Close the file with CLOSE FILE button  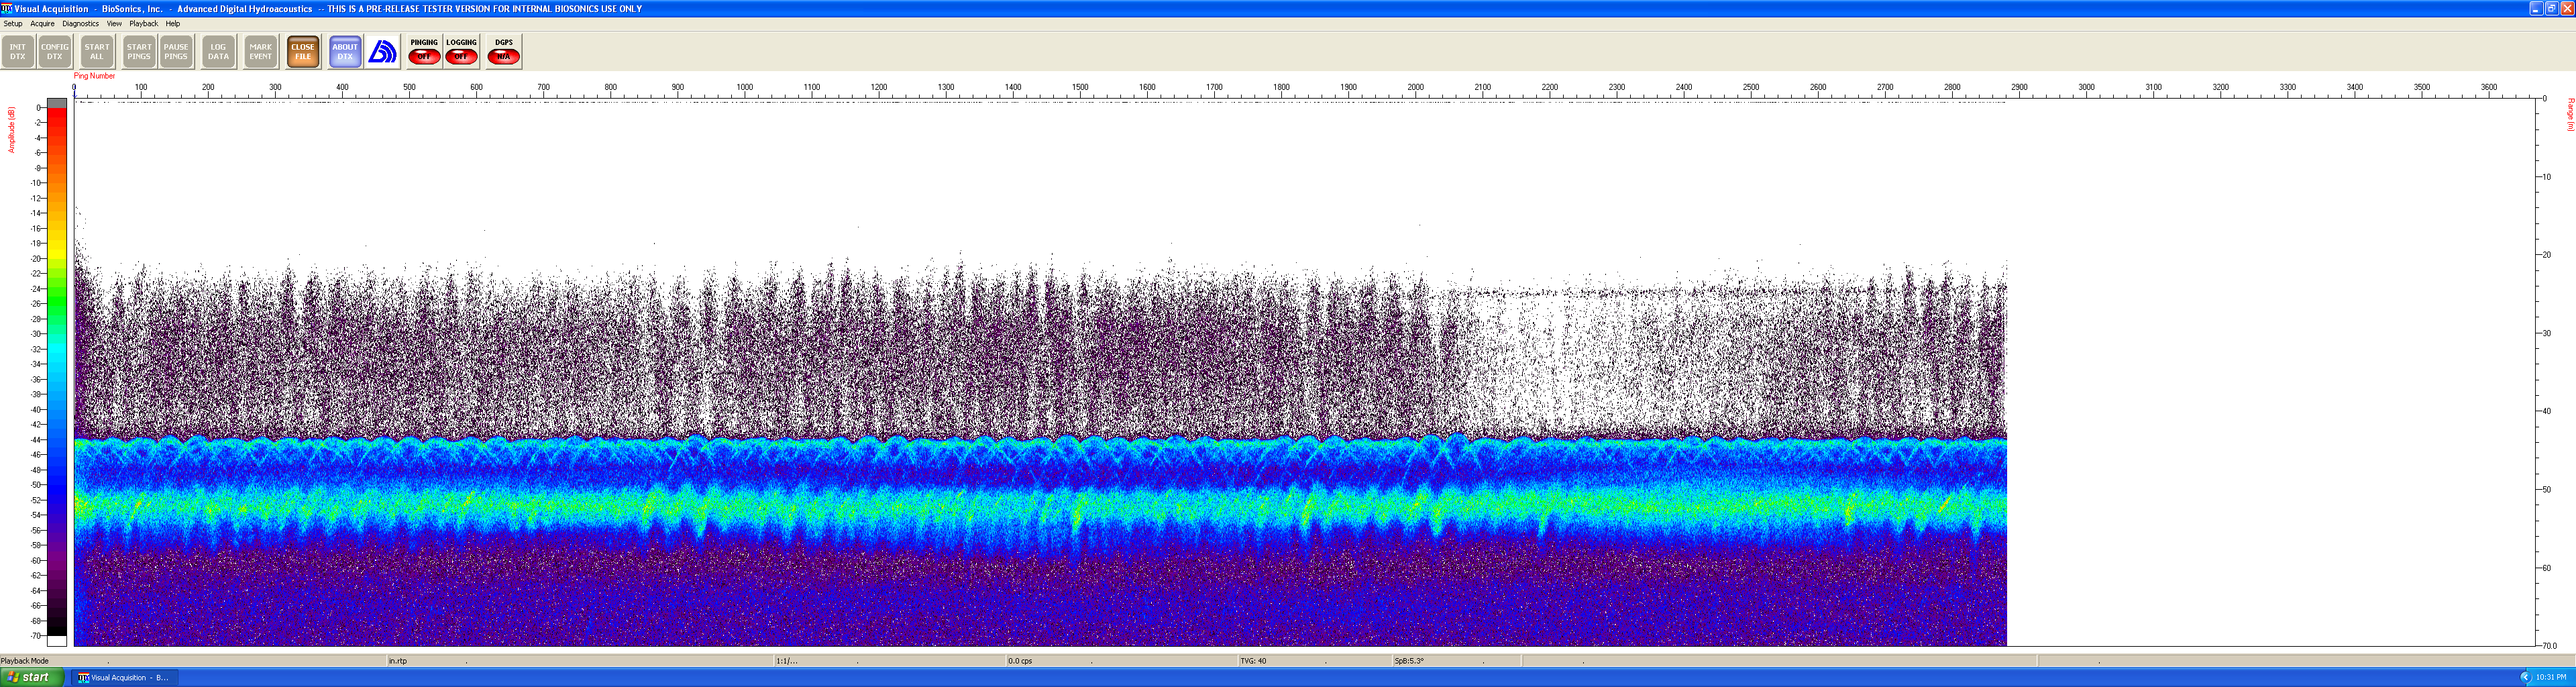pyautogui.click(x=303, y=52)
